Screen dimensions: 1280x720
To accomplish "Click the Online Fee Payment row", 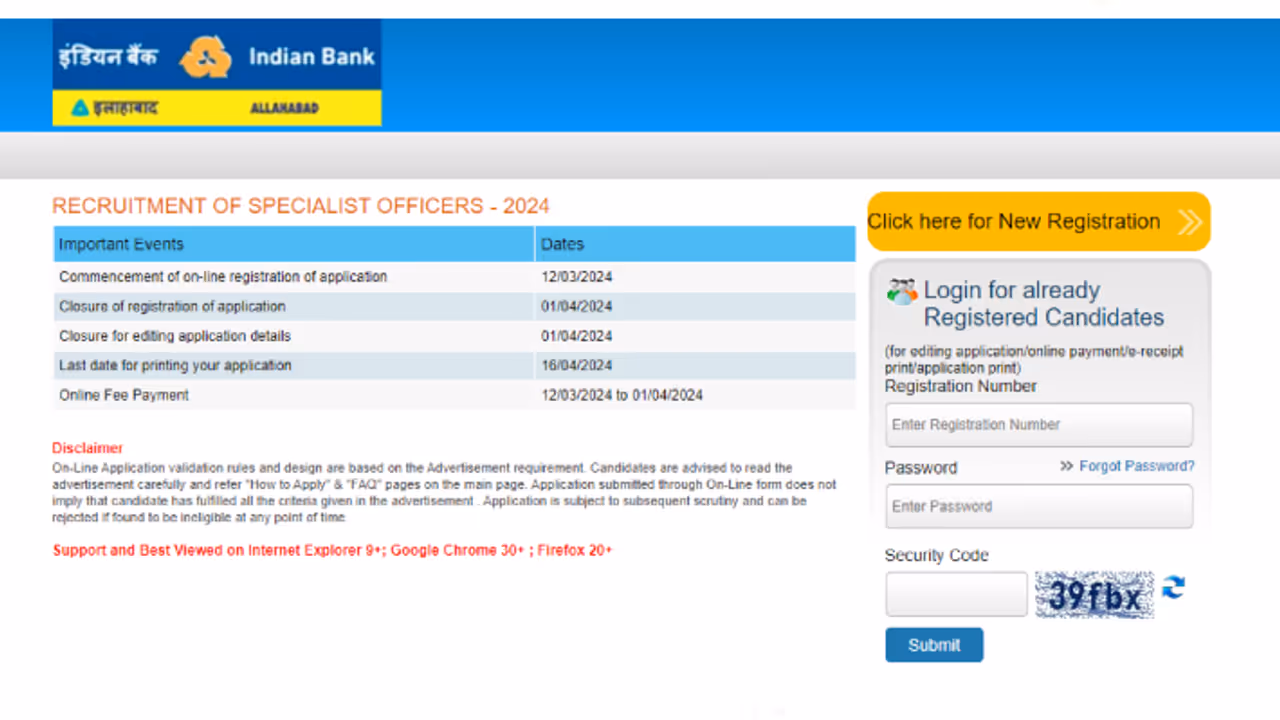I will point(123,394).
